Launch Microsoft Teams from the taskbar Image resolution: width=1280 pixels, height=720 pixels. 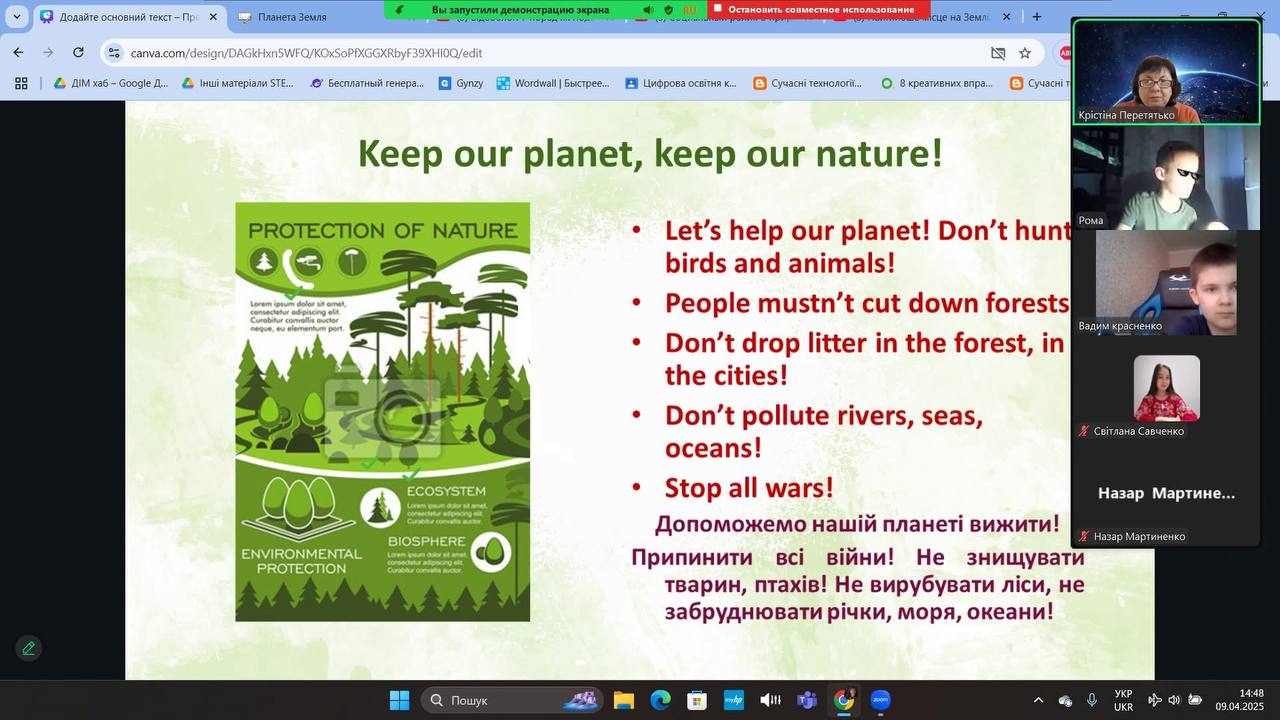coord(807,700)
